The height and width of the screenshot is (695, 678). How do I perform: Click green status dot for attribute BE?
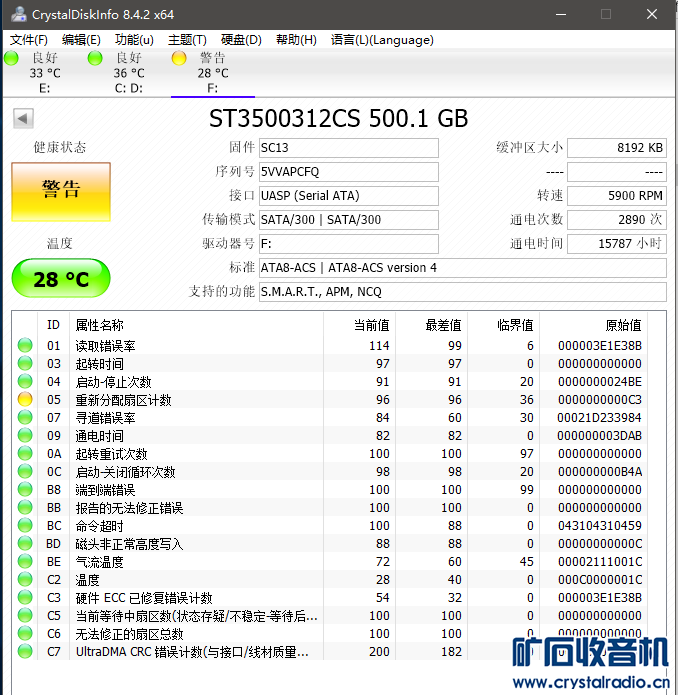click(25, 562)
